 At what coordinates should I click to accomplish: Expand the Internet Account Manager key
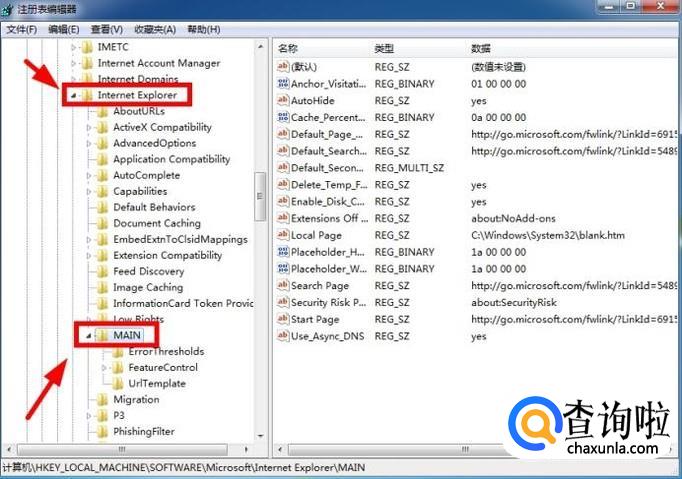point(74,63)
